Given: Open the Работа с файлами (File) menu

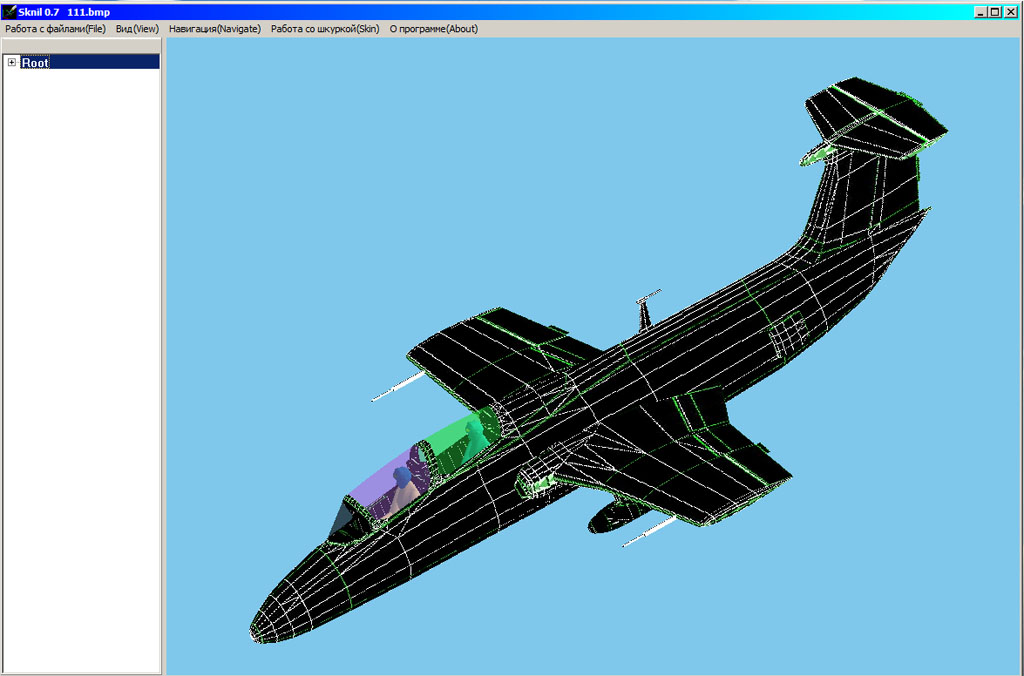Looking at the screenshot, I should 56,29.
